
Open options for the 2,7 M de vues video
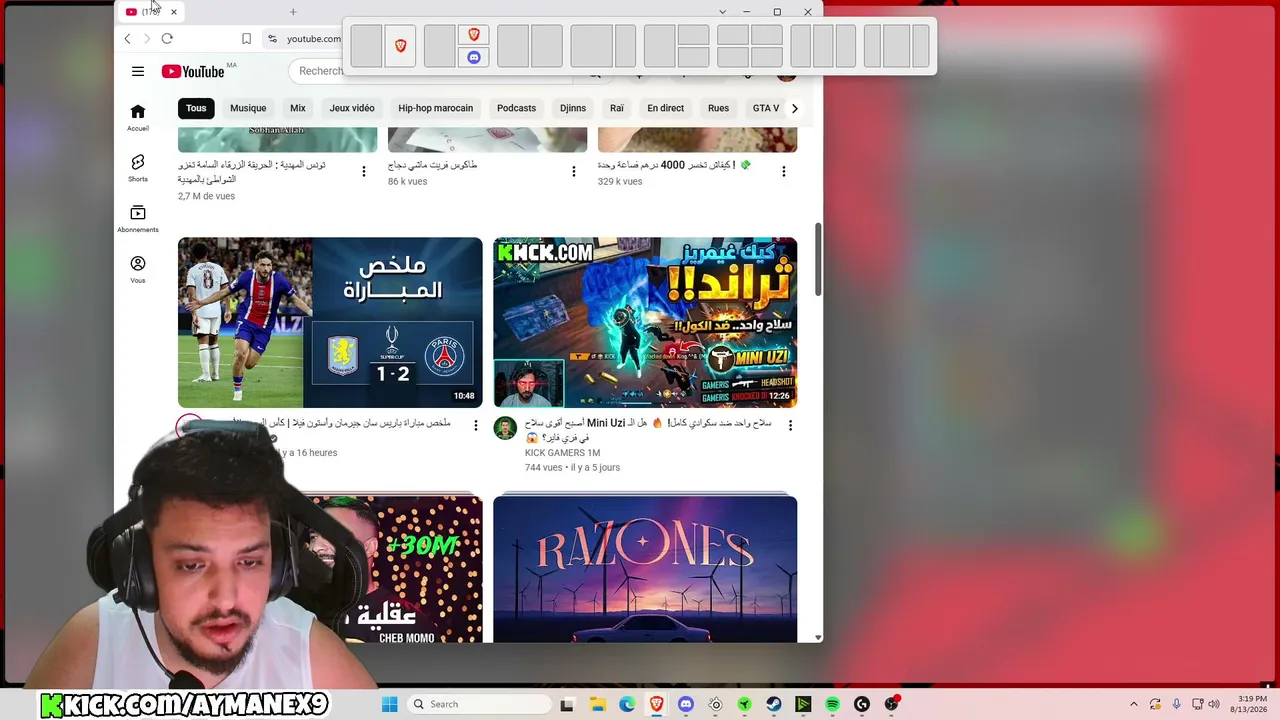364,172
